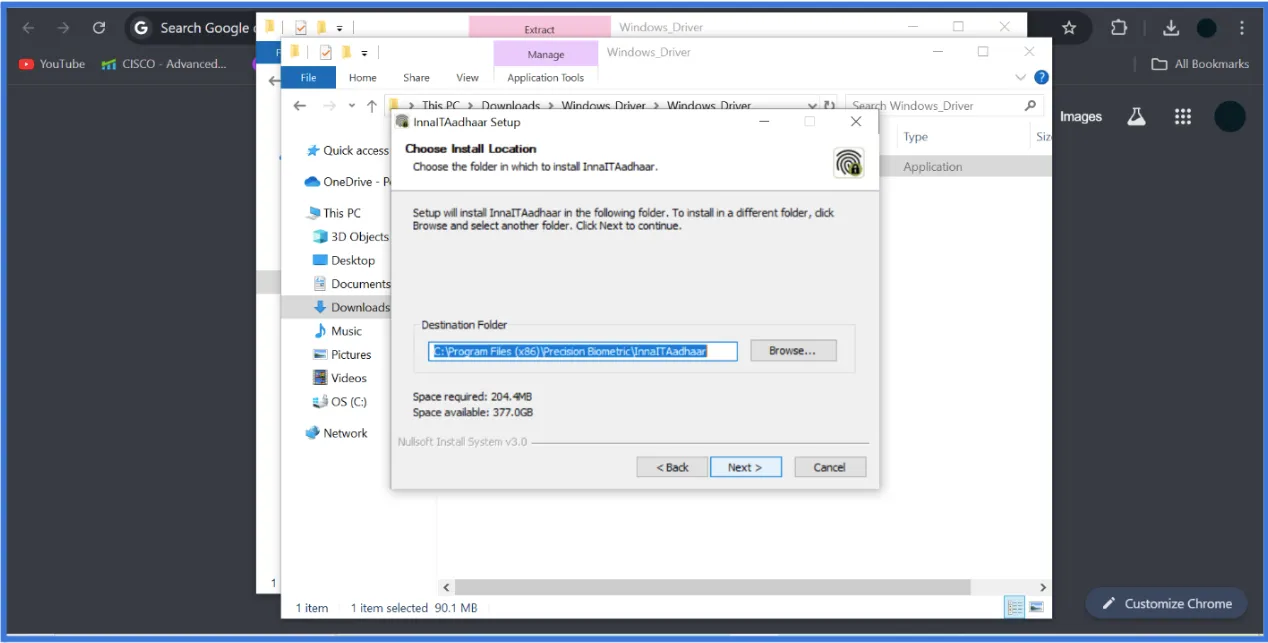Switch to Details view icon in Explorer status bar
This screenshot has width=1268, height=643.
[1015, 607]
